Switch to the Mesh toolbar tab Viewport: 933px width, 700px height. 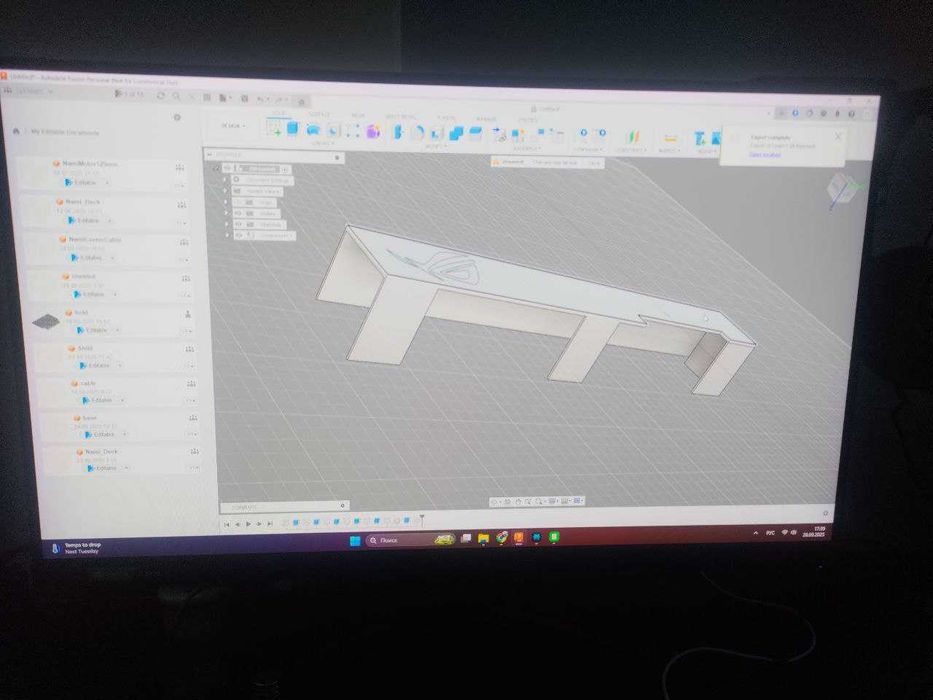tap(358, 115)
